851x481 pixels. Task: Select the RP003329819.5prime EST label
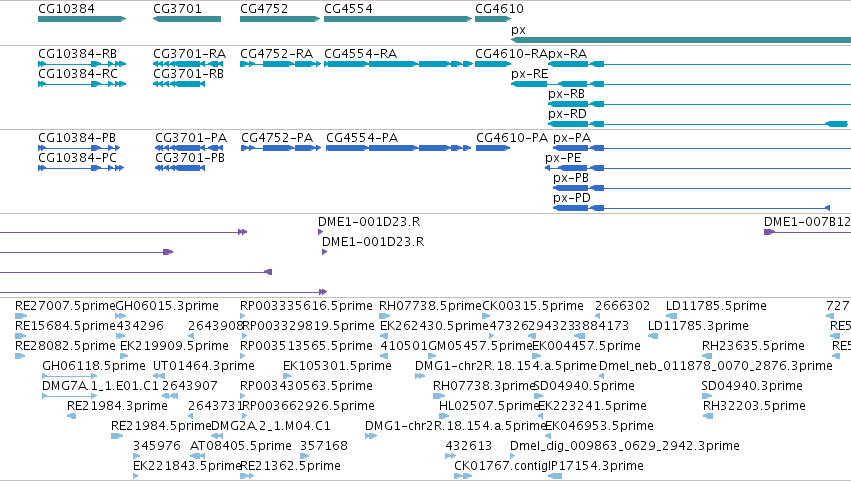coord(308,326)
